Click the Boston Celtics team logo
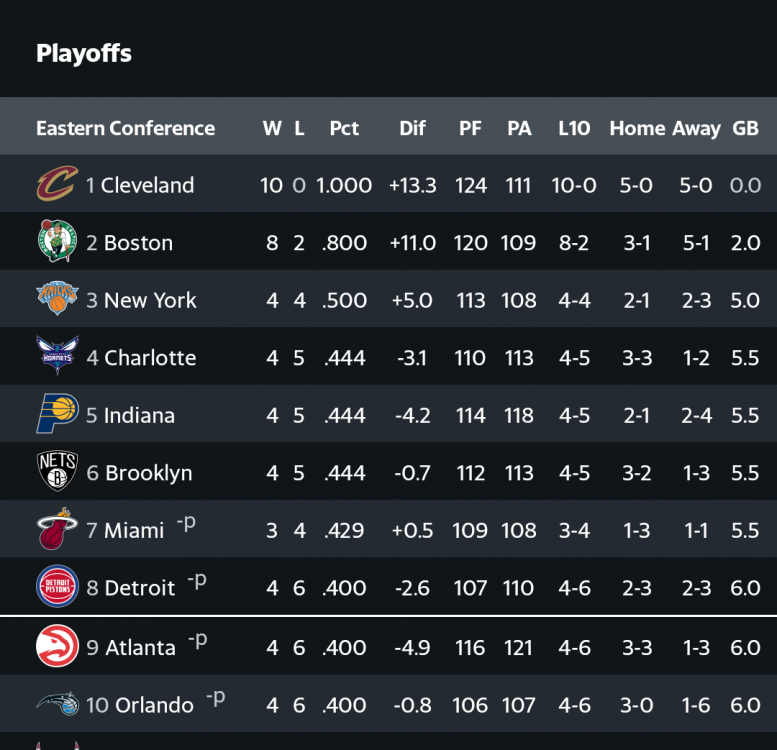Screen dimensions: 777x750 coord(57,242)
